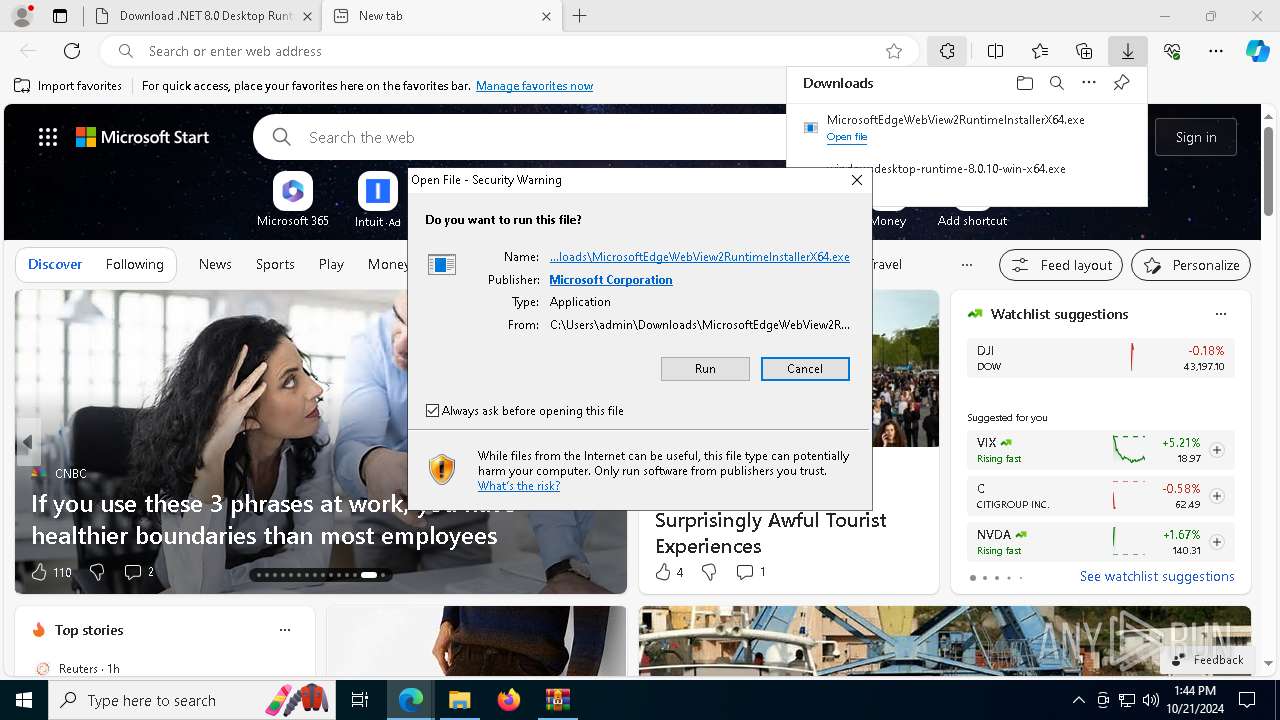
Task: Cancel the Open File security warning
Action: 805,369
